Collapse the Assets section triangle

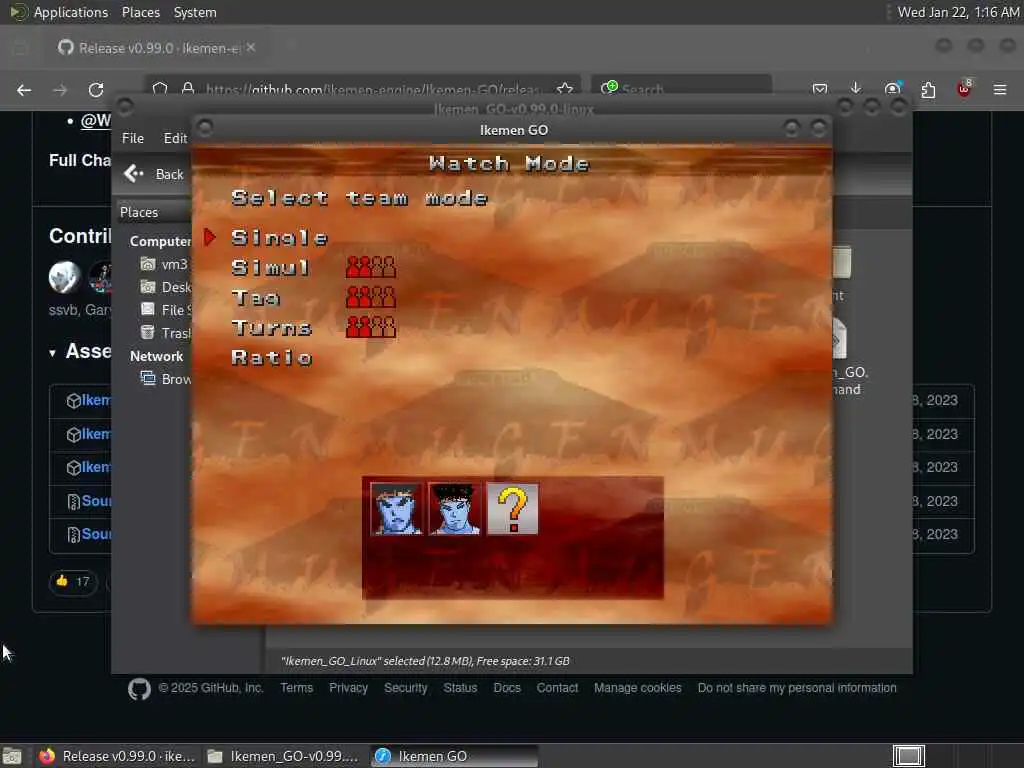[x=53, y=353]
